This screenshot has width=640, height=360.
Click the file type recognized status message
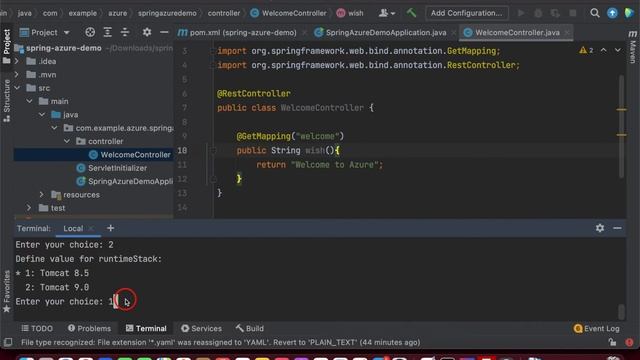(x=220, y=342)
